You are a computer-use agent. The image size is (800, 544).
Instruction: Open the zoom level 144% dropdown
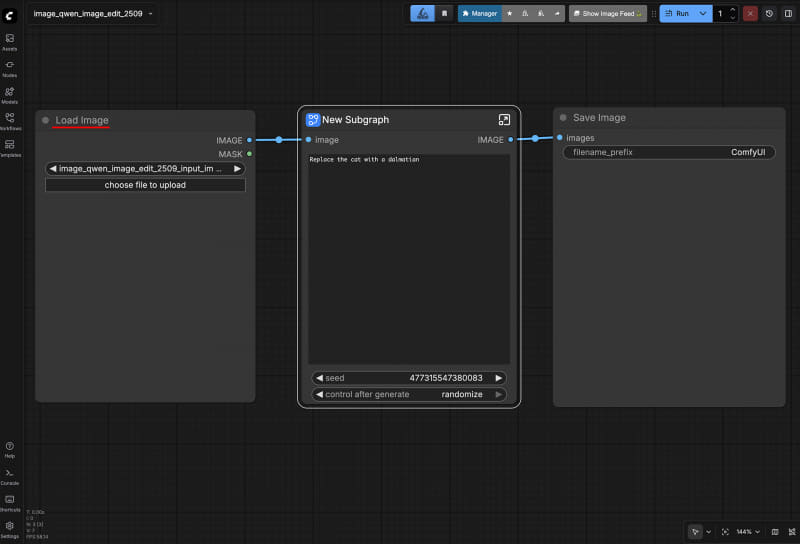click(748, 532)
